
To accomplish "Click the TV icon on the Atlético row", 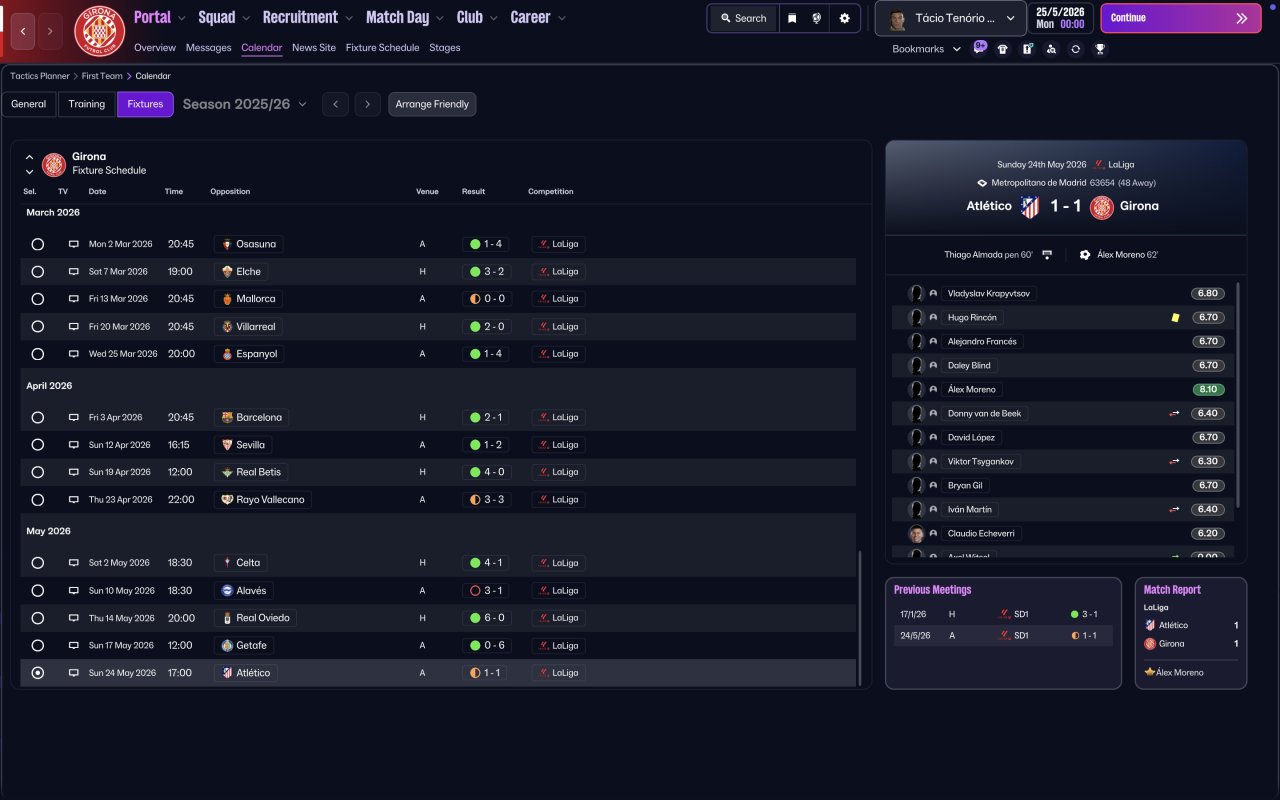I will tap(73, 673).
